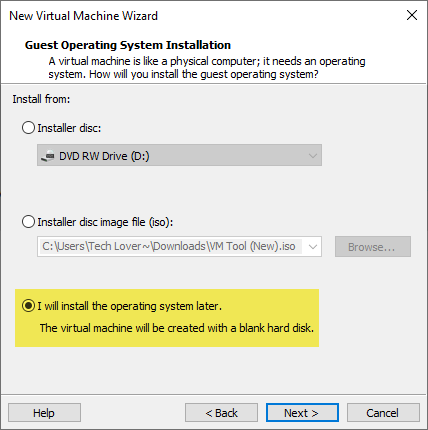Click inside the ISO file path field
This screenshot has width=428, height=430.
point(171,247)
